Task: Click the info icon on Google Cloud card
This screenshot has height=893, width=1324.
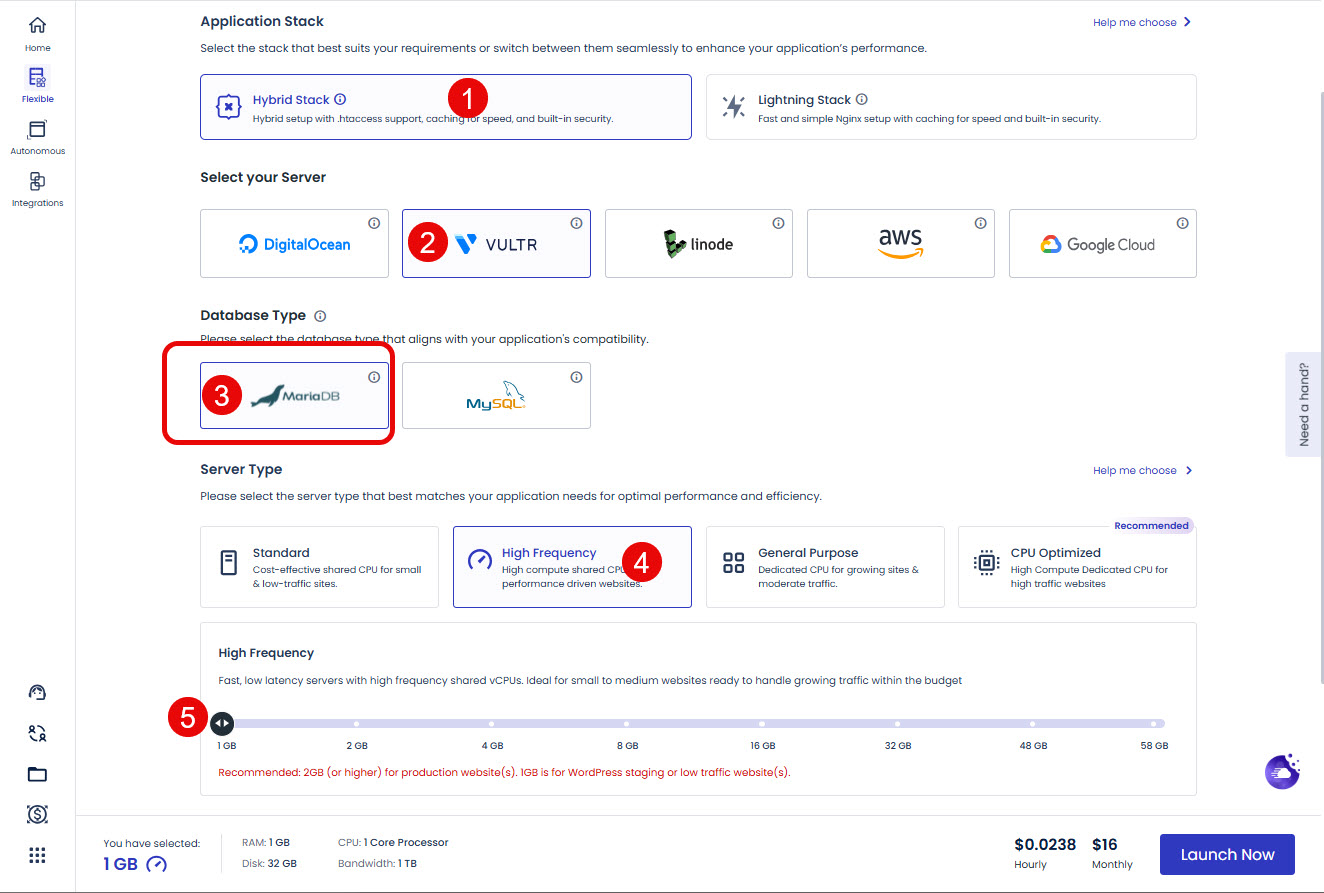Action: (x=1182, y=223)
